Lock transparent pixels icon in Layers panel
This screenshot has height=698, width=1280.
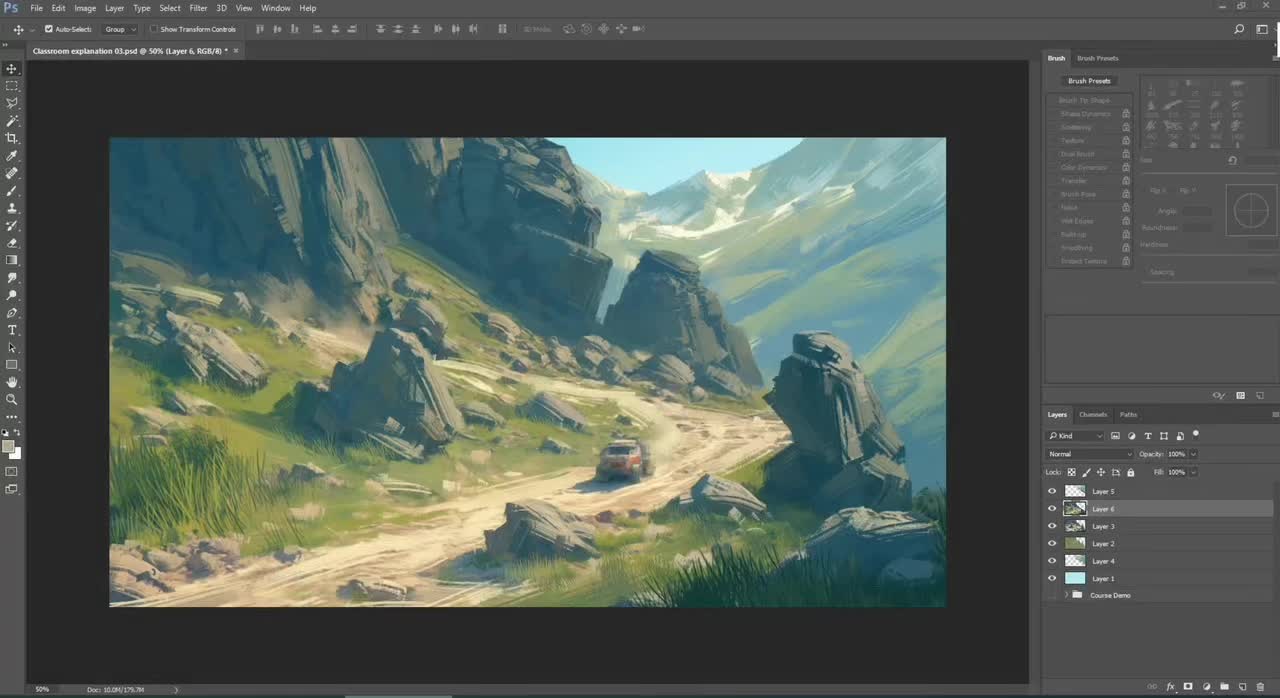tap(1072, 472)
